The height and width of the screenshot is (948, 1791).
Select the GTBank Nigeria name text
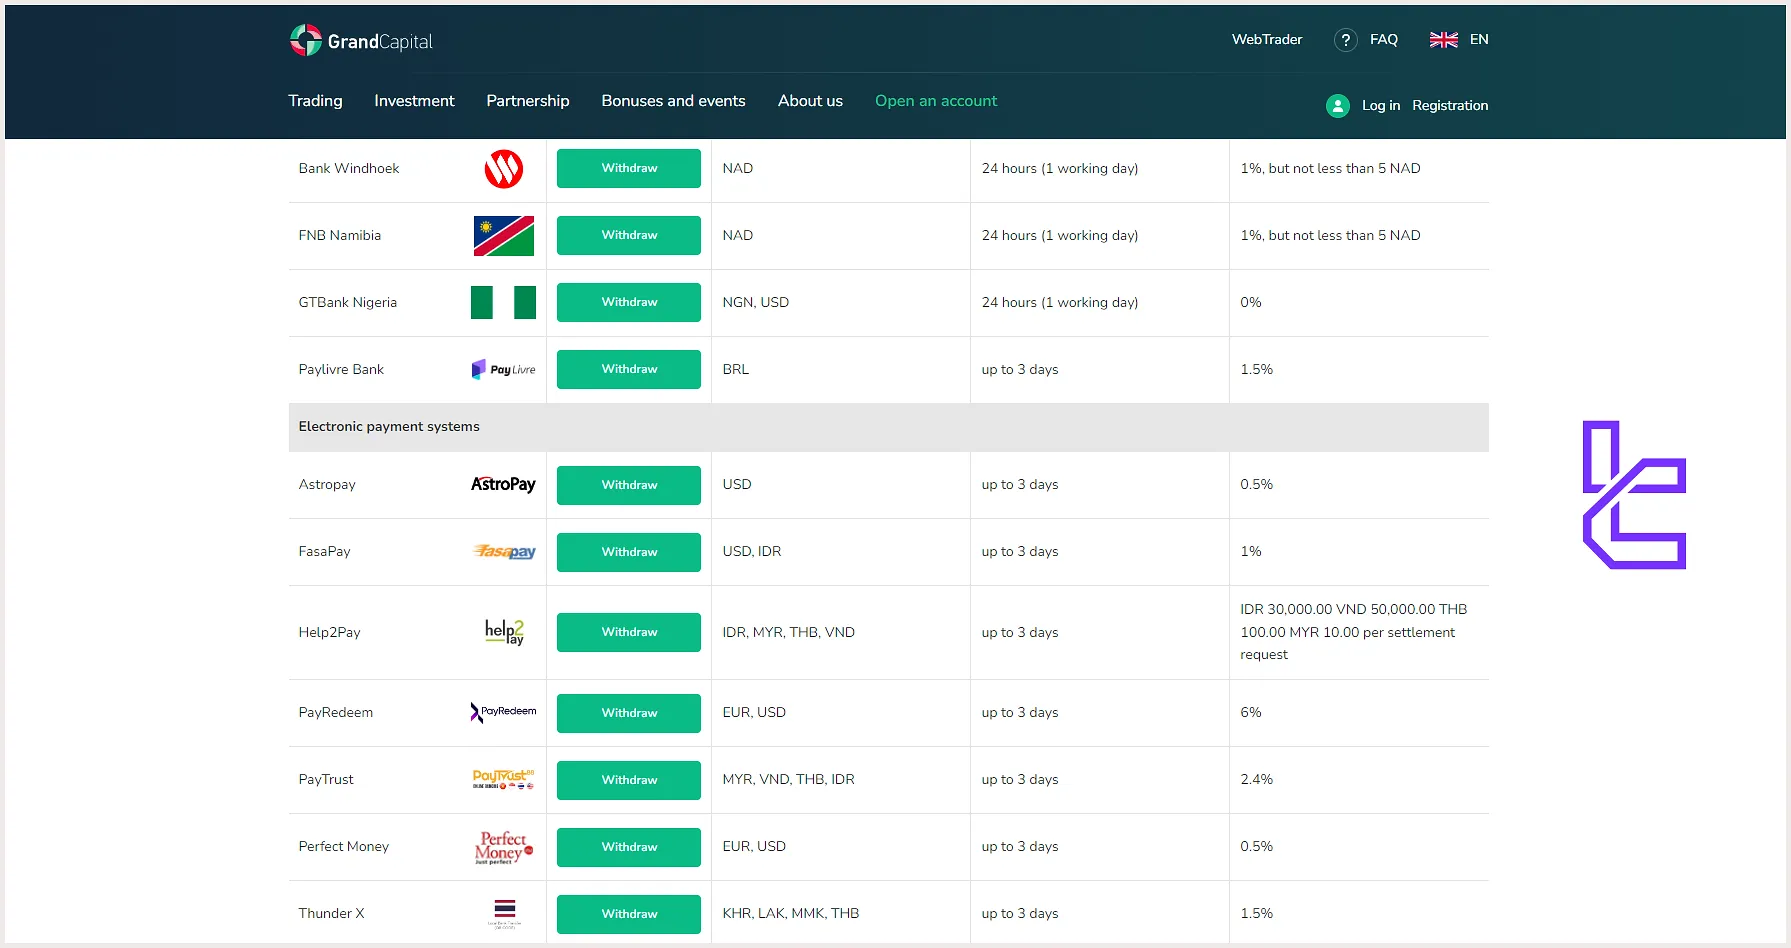347,303
